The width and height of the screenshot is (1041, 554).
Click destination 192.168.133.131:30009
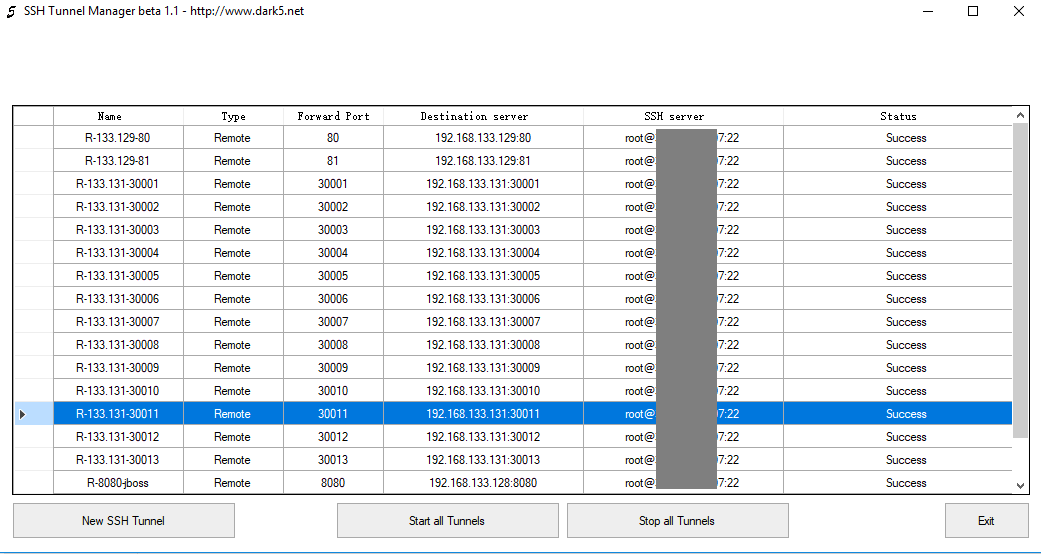(483, 368)
